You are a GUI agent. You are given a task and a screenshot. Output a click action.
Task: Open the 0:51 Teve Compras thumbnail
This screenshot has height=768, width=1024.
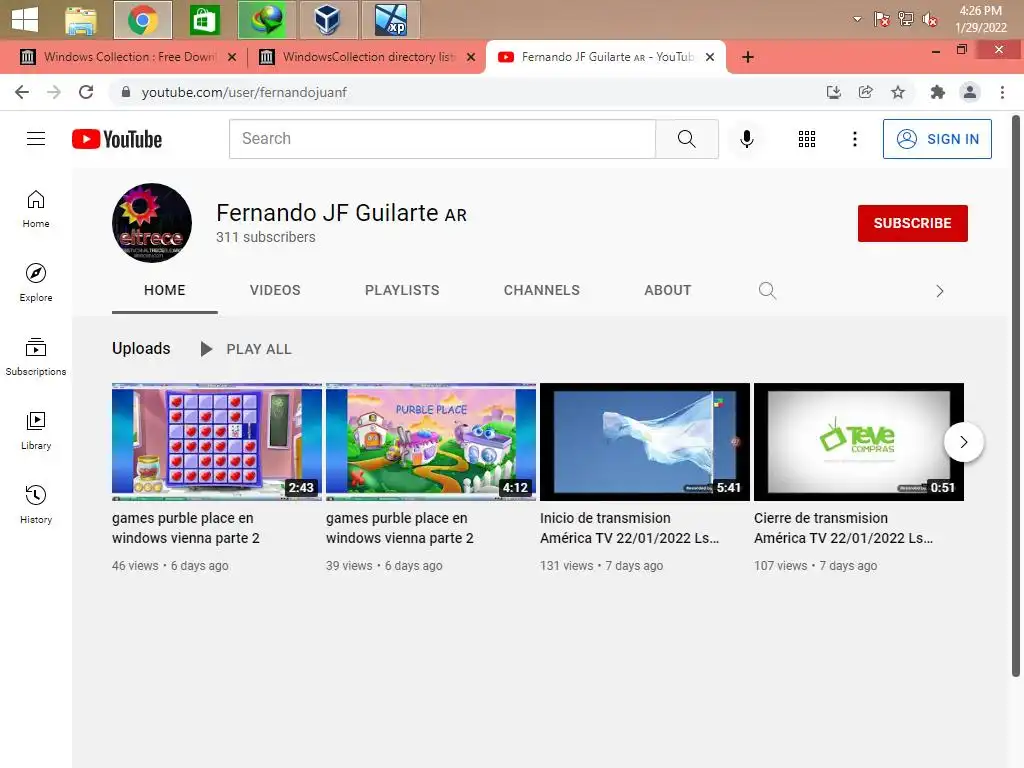click(x=859, y=442)
